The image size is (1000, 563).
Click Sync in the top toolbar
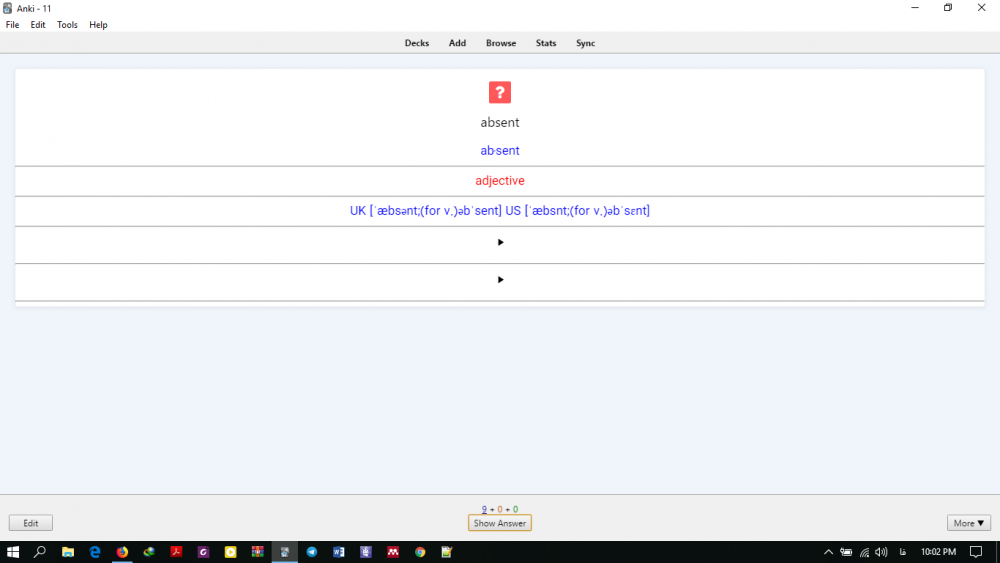(x=586, y=43)
